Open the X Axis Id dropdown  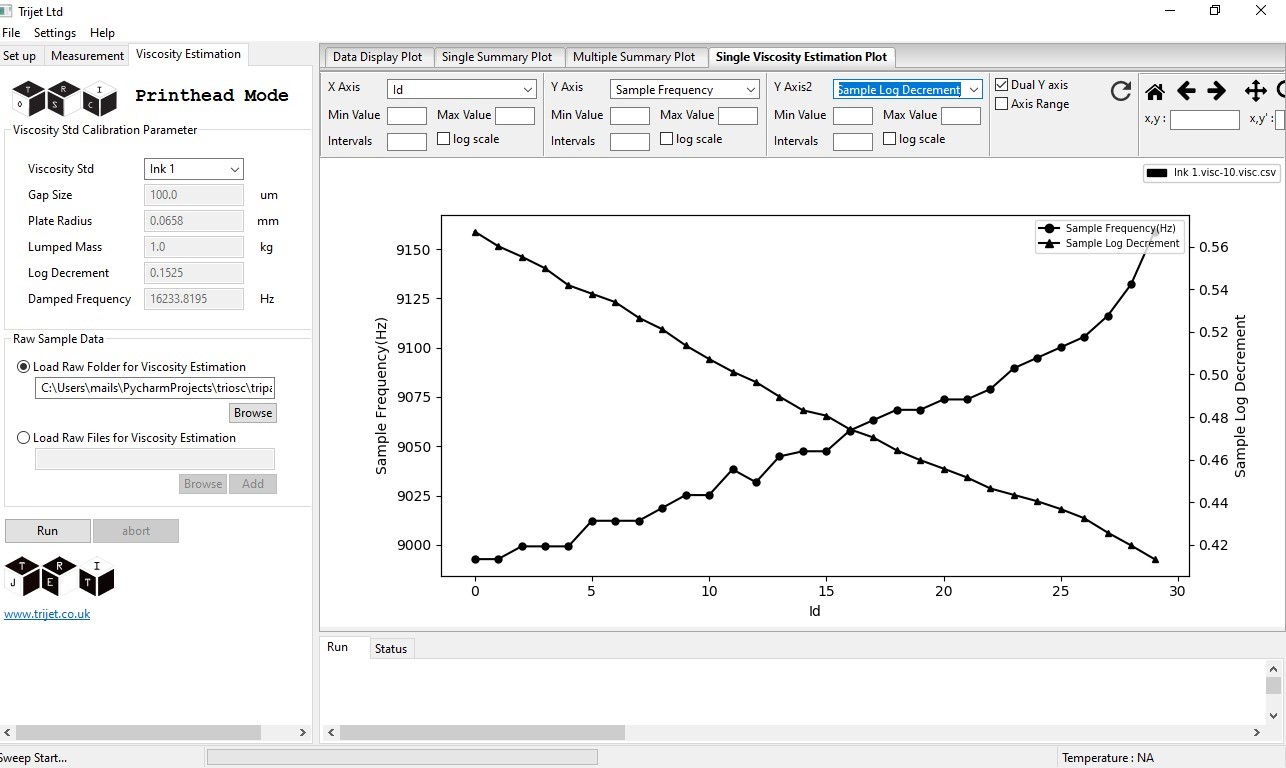462,90
